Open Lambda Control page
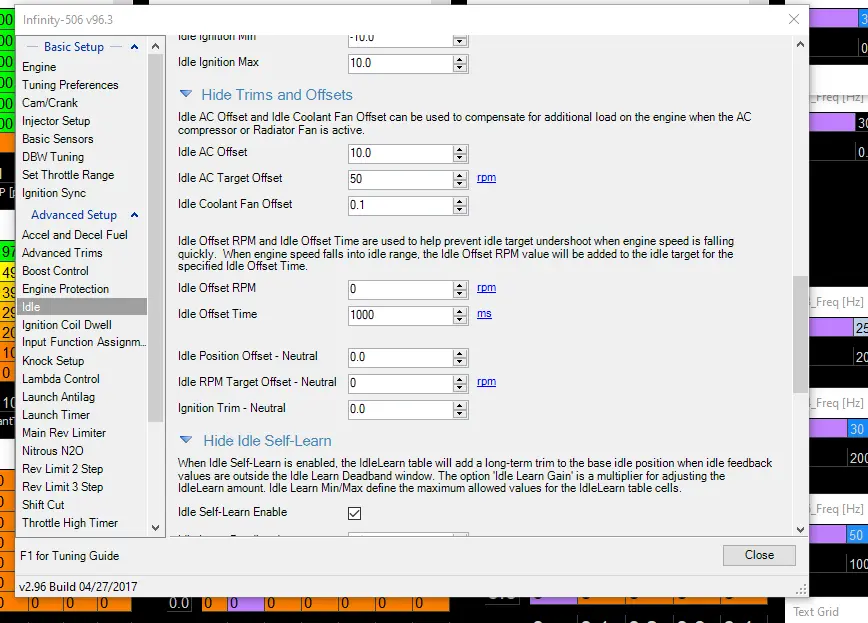868x623 pixels. point(61,379)
